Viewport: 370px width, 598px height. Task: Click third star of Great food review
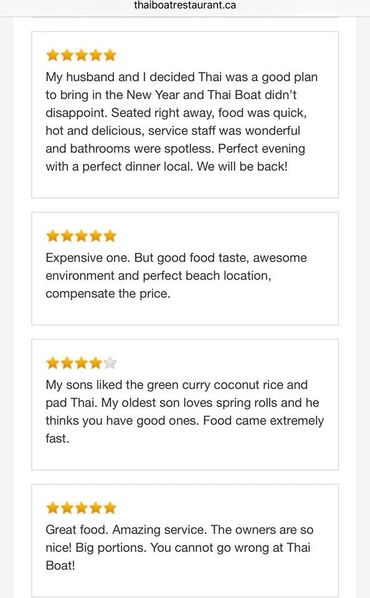(81, 508)
